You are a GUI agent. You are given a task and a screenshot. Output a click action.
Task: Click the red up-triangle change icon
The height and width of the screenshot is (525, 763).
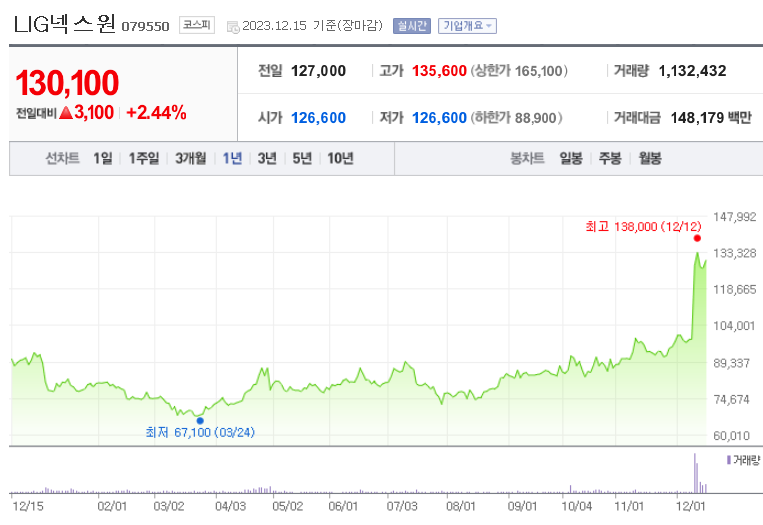pyautogui.click(x=66, y=113)
